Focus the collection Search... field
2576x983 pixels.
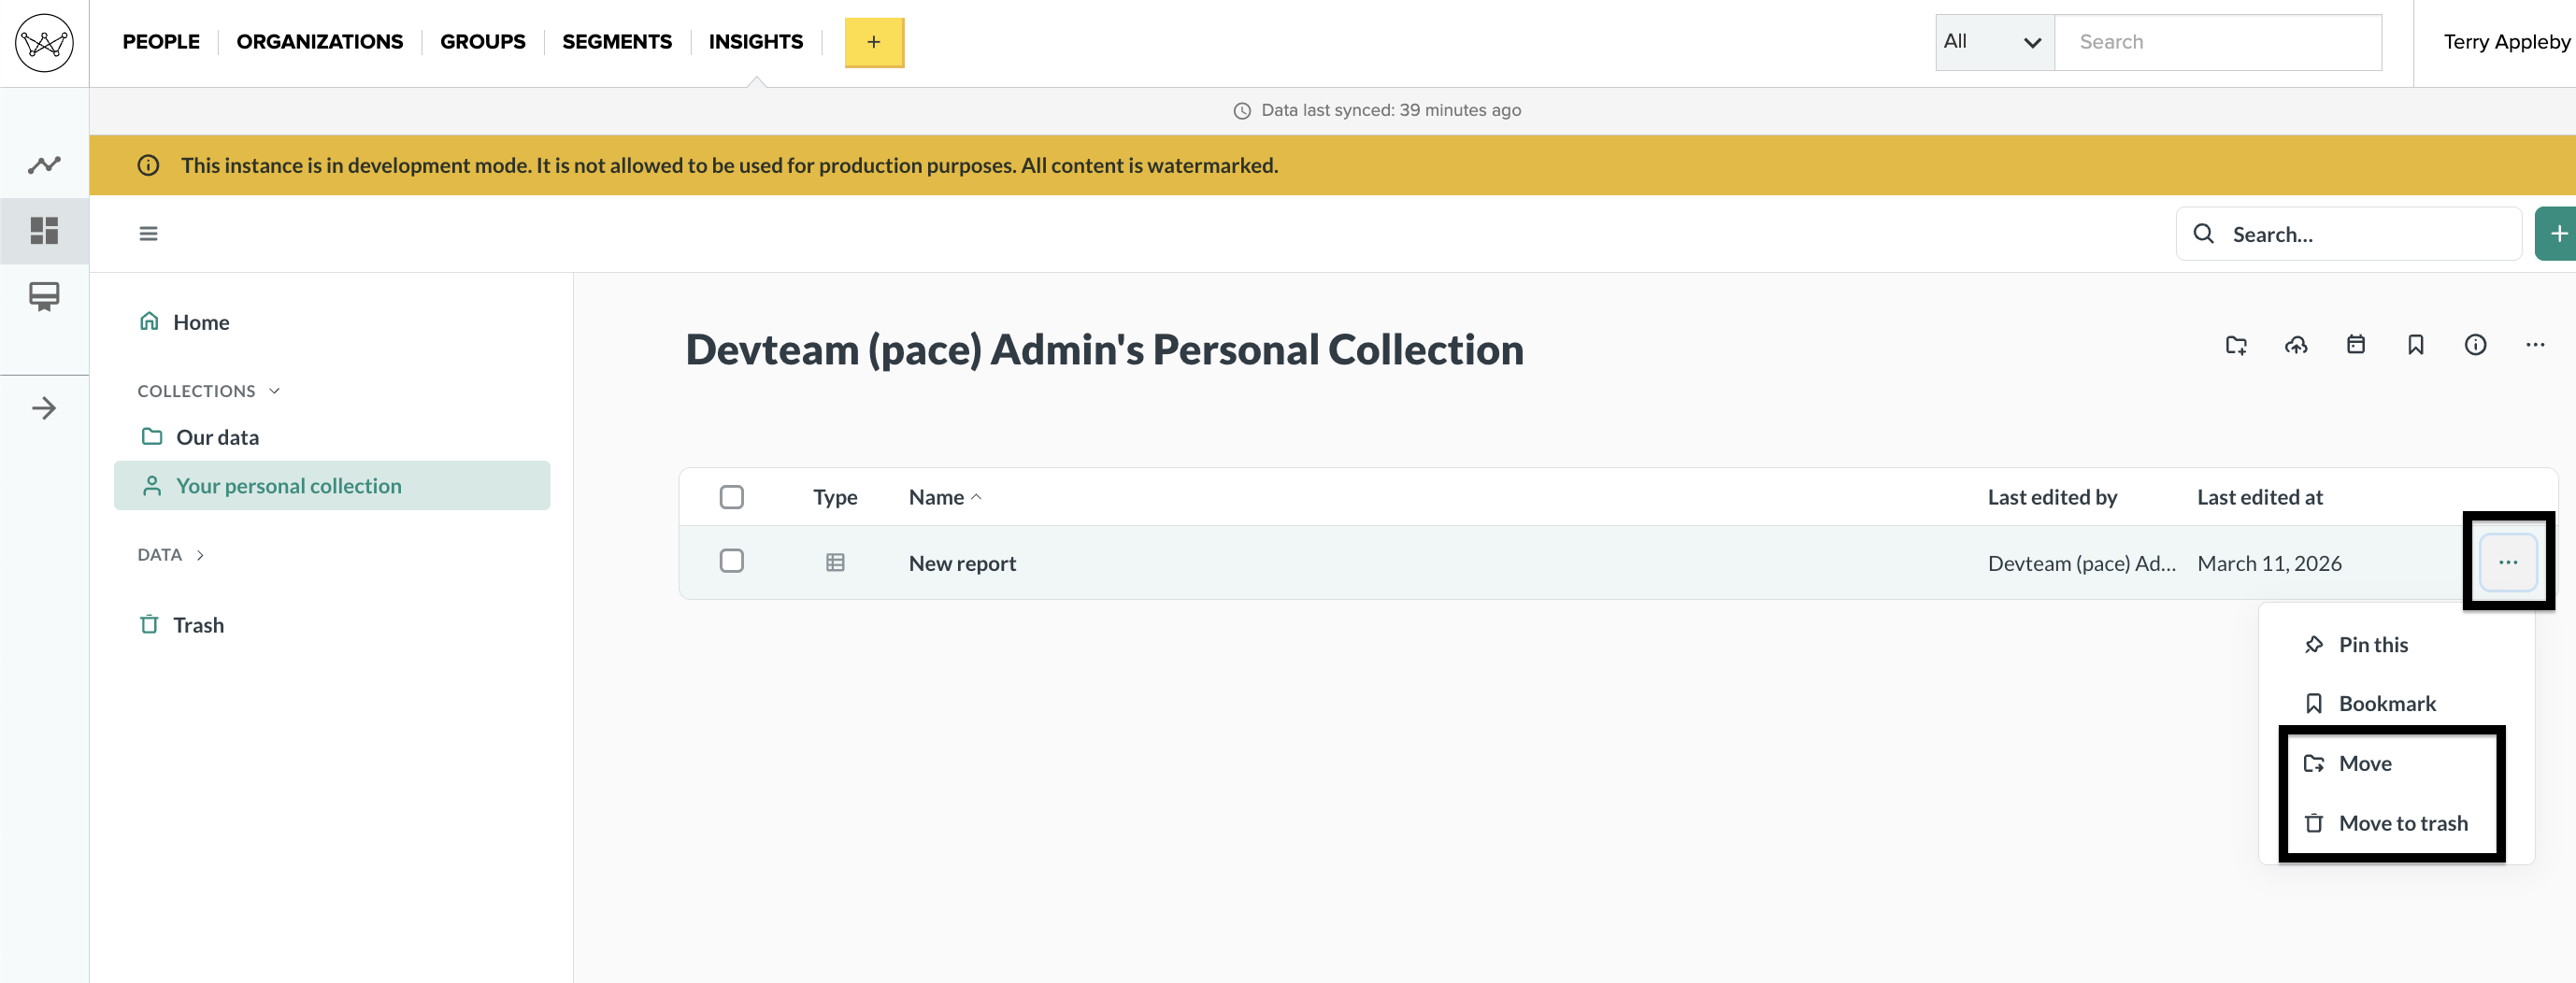tap(2348, 234)
